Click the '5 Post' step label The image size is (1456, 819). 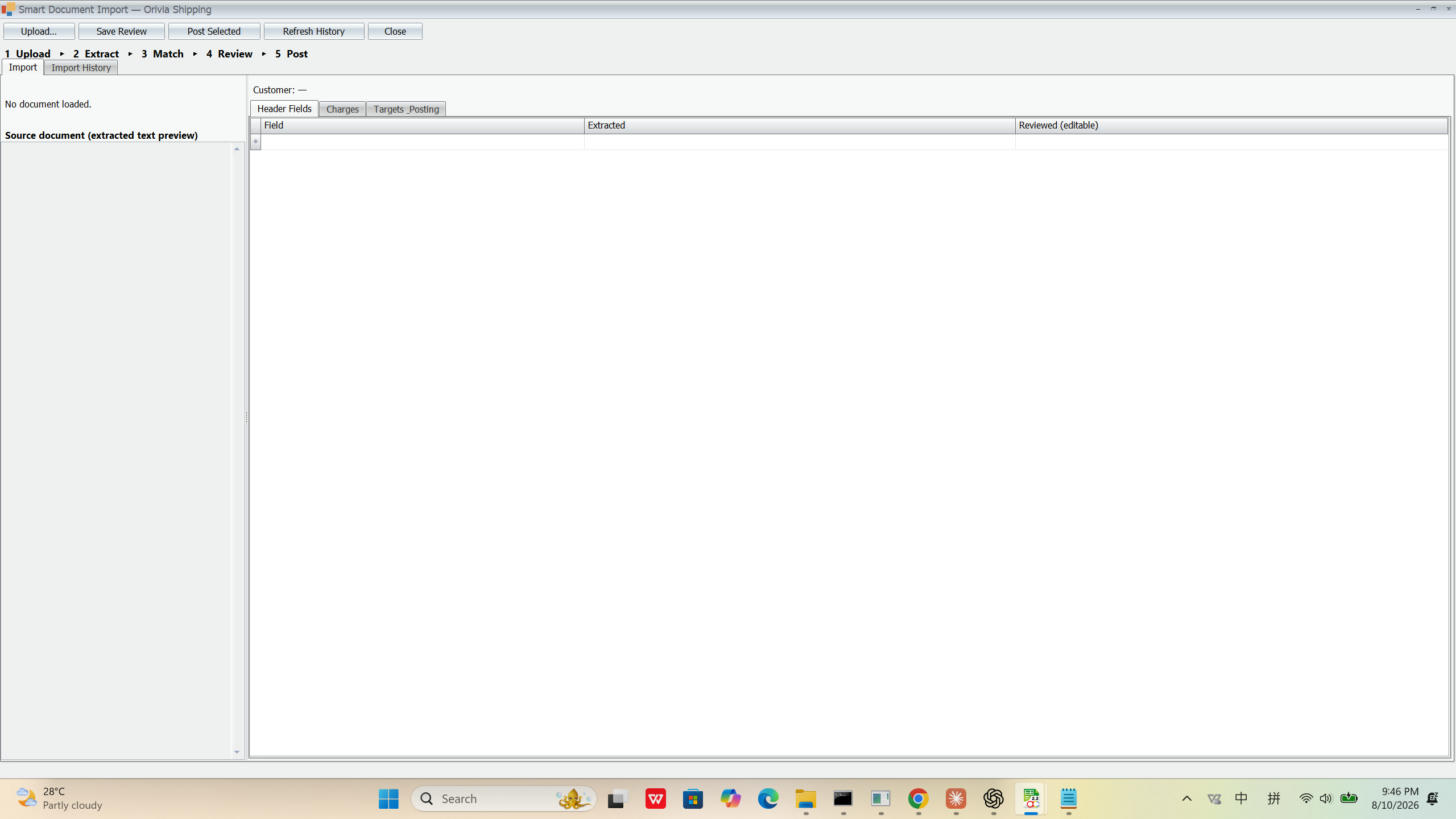coord(291,54)
